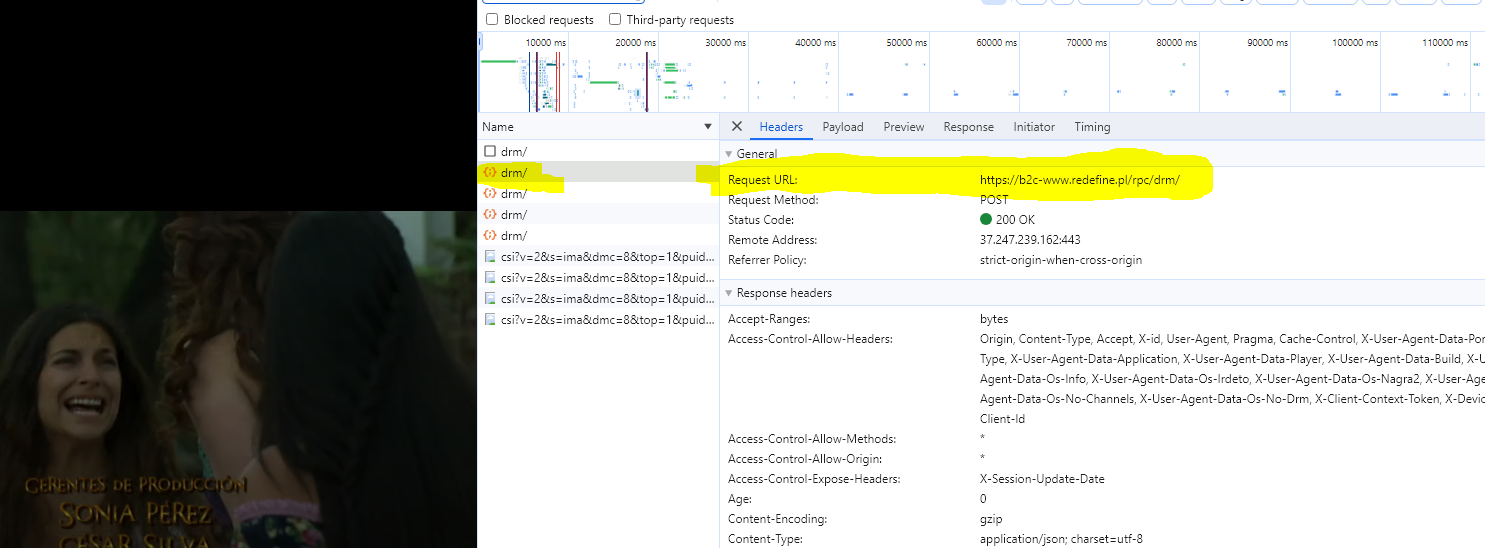
Task: Open the Name column sort dropdown
Action: pyautogui.click(x=708, y=127)
